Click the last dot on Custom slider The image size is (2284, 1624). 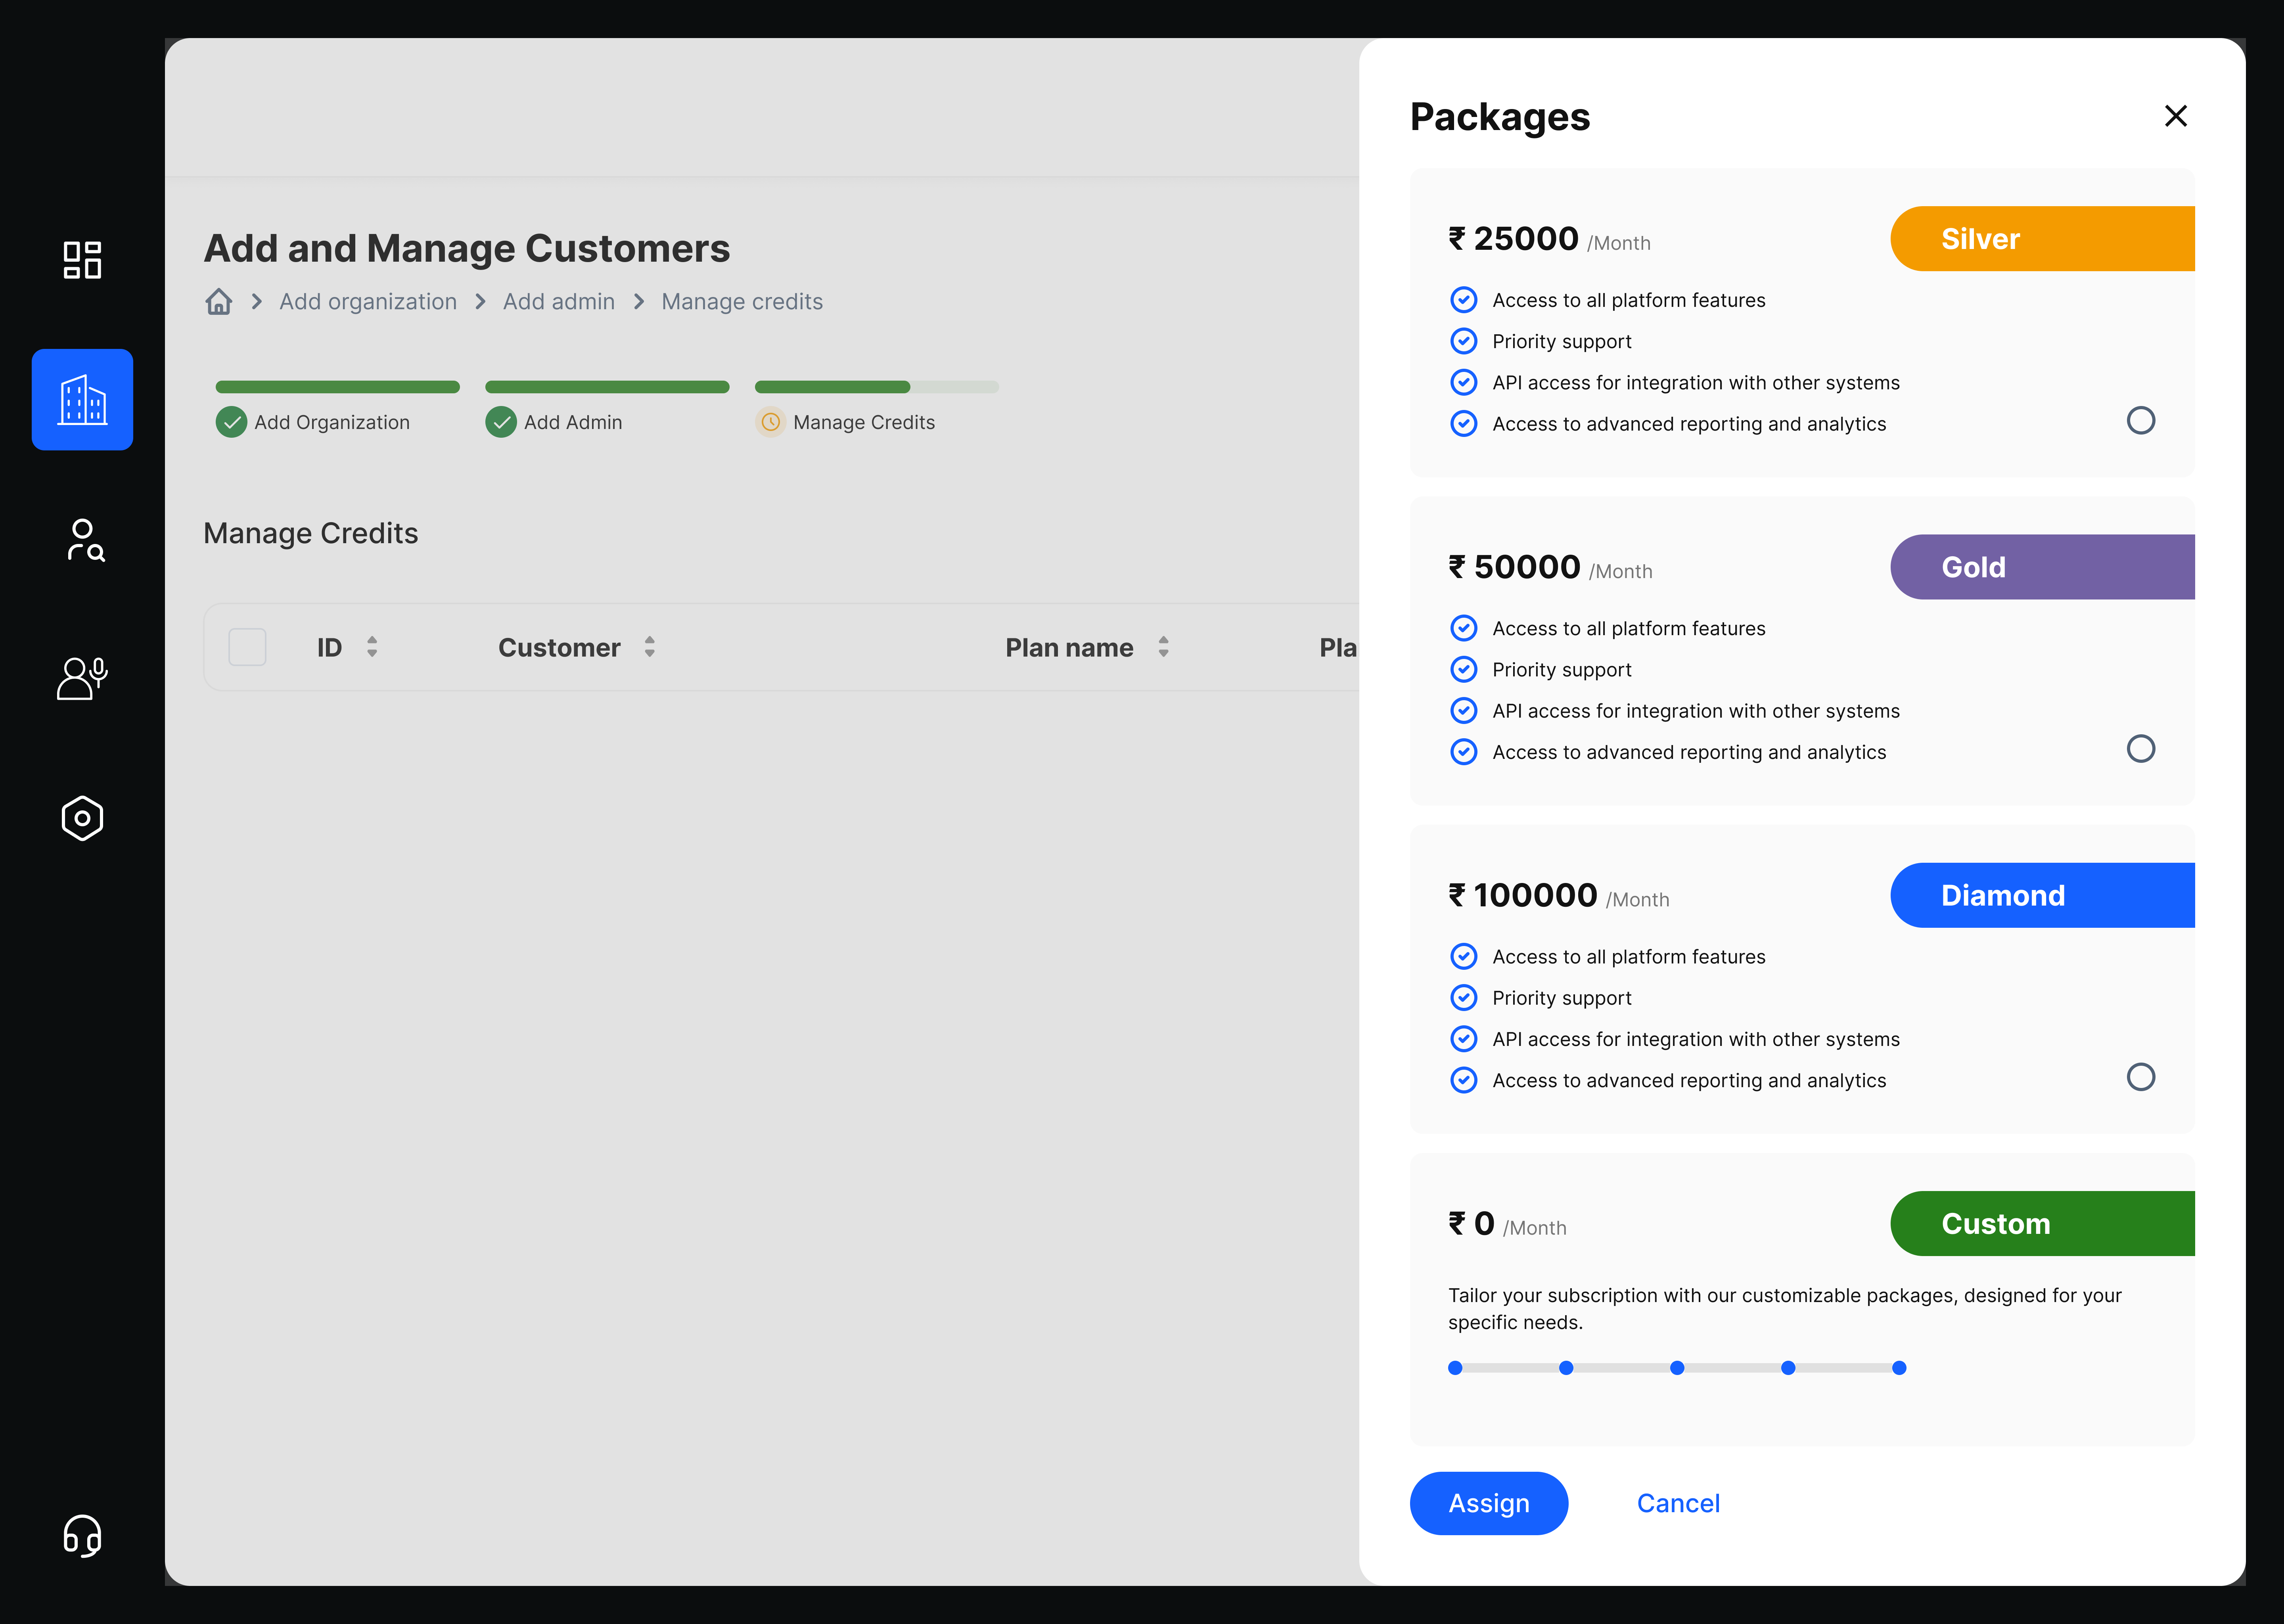pos(1899,1368)
